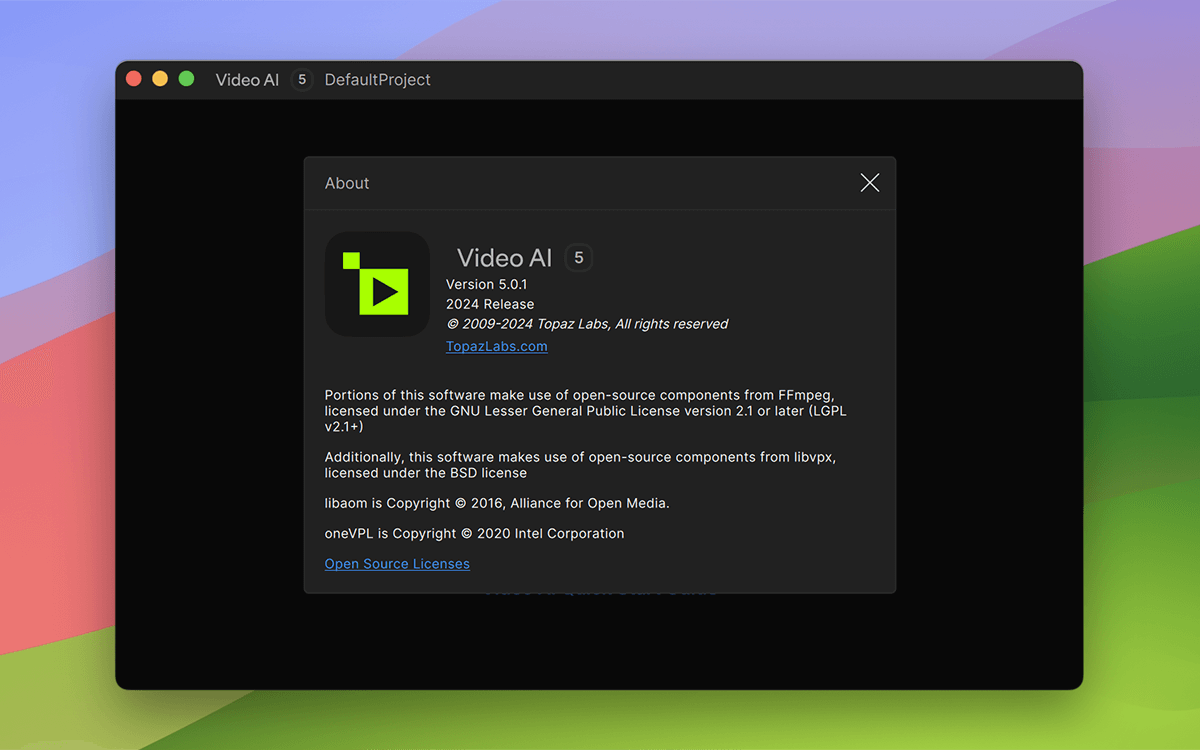The height and width of the screenshot is (750, 1200).
Task: Click the 2024 Release text
Action: click(490, 304)
